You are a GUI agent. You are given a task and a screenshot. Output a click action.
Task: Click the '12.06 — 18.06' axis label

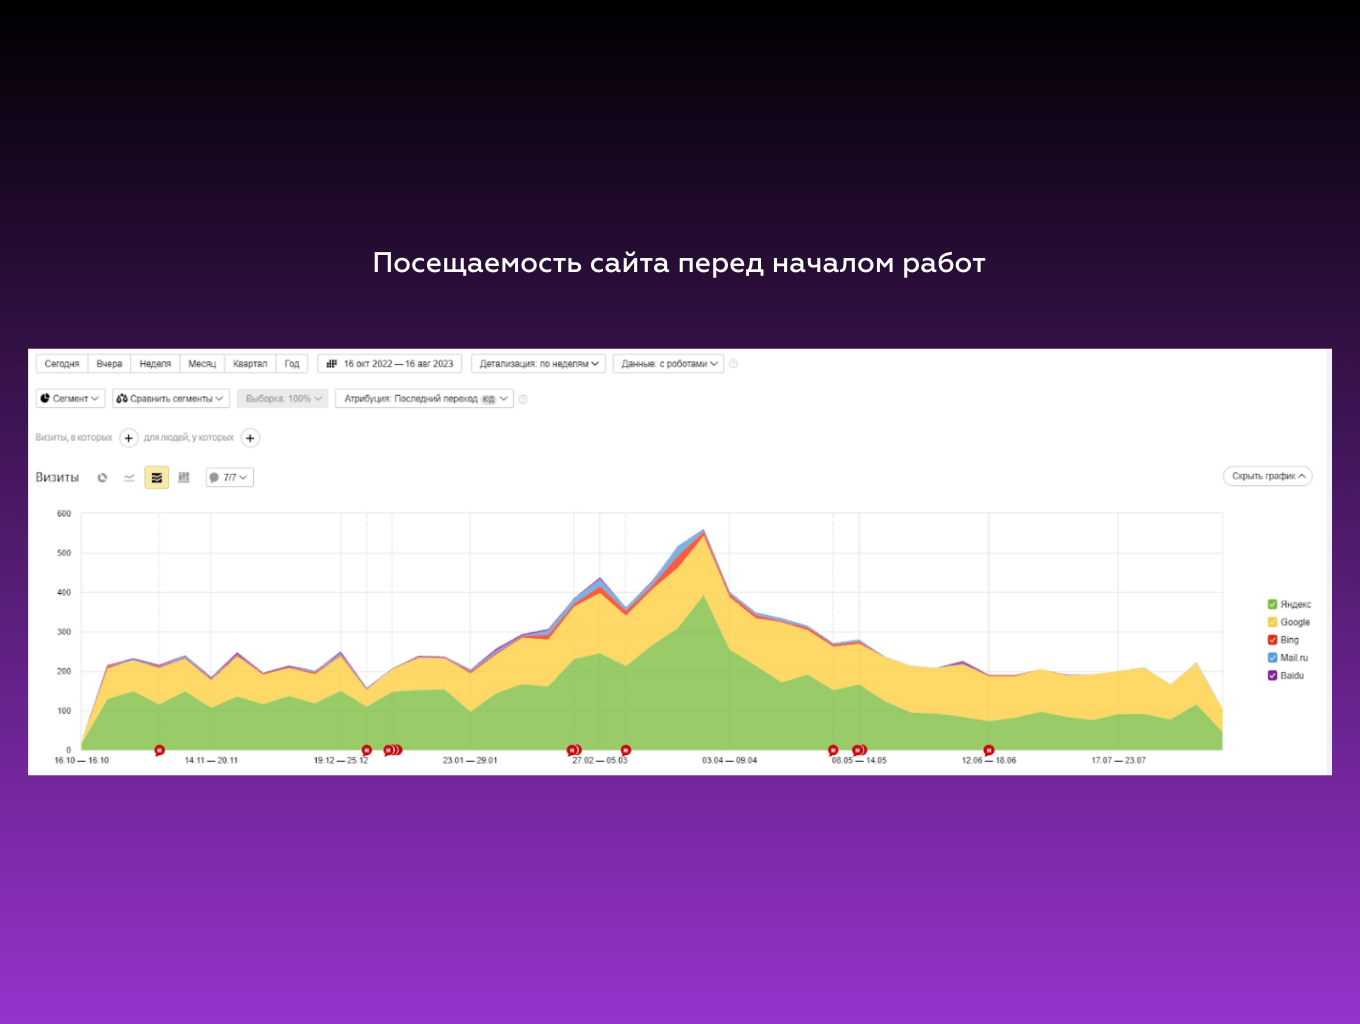pos(989,761)
